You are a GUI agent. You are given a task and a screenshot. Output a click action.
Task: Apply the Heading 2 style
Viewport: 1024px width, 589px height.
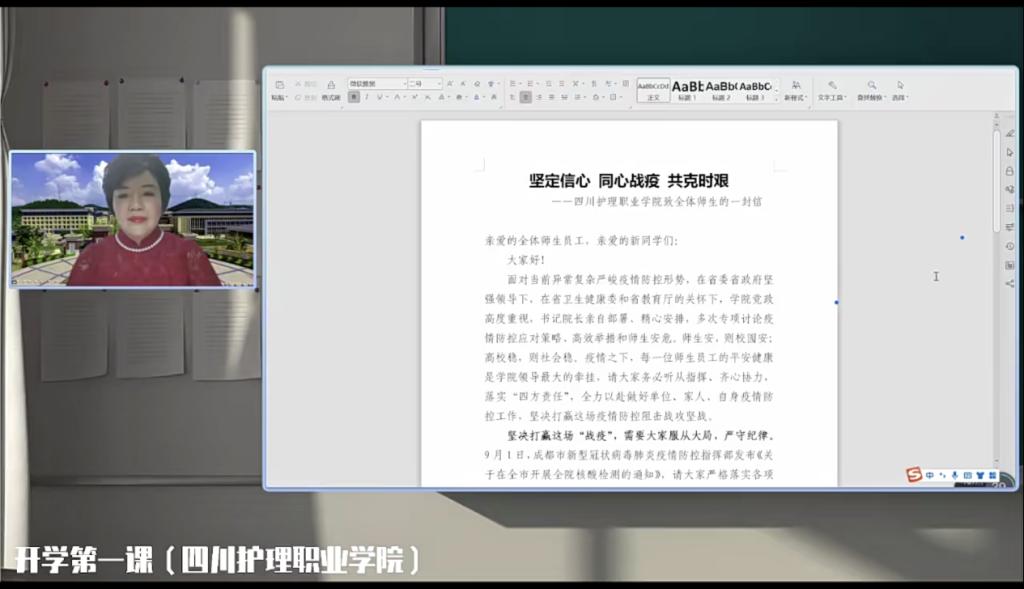pyautogui.click(x=721, y=90)
